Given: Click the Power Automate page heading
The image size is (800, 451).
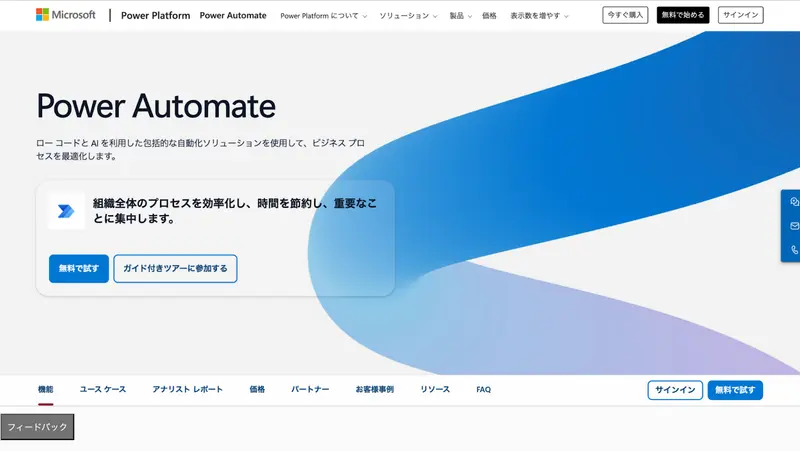Looking at the screenshot, I should (x=156, y=106).
